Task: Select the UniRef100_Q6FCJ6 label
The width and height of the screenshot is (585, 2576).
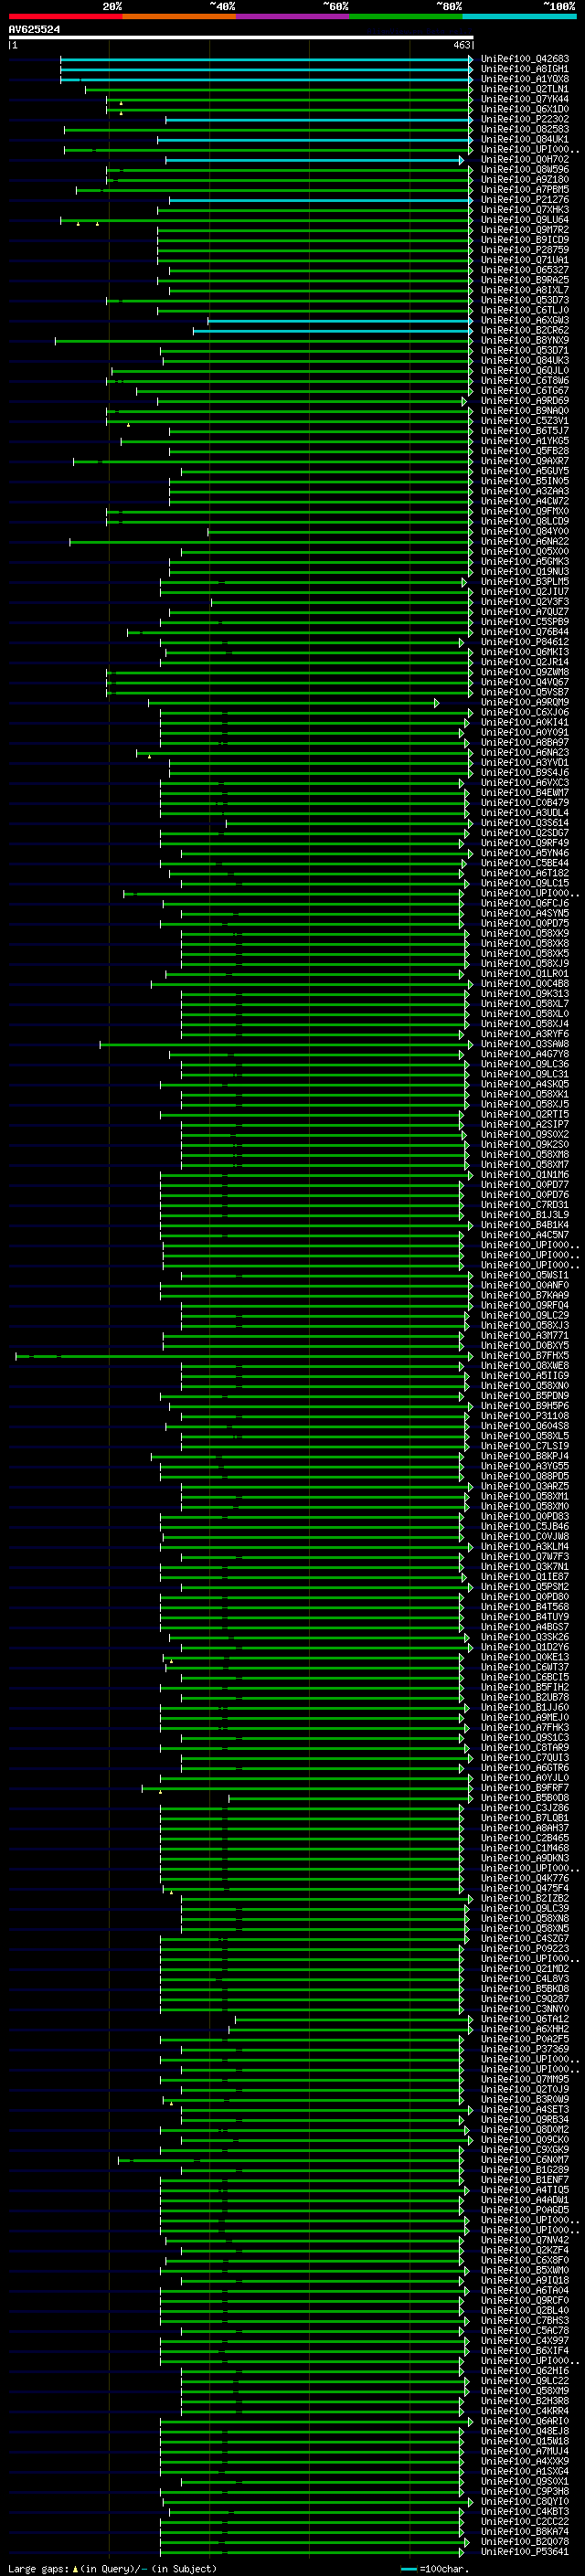Action: click(525, 903)
